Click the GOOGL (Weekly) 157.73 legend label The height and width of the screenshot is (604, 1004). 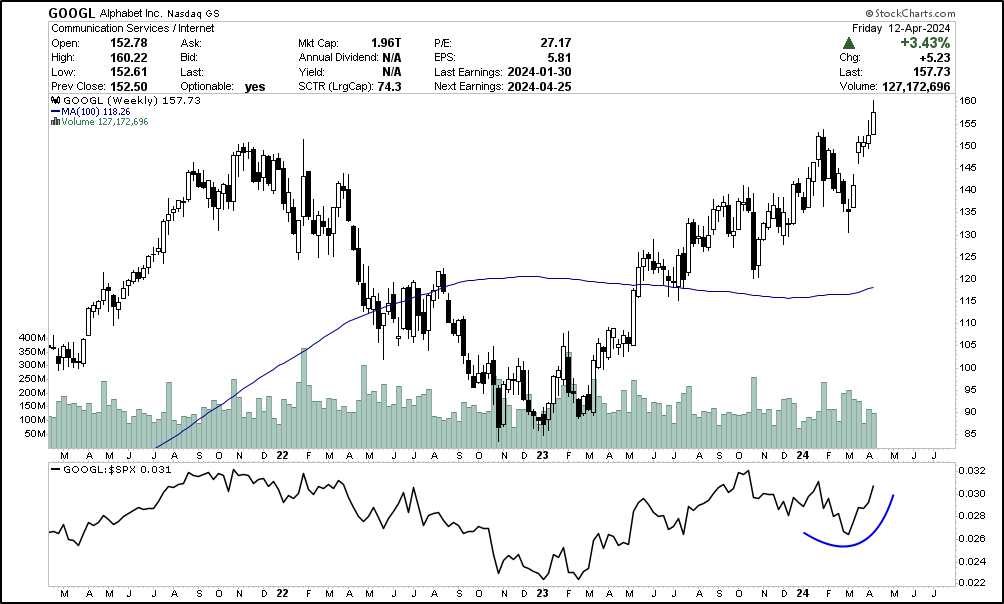(x=132, y=101)
